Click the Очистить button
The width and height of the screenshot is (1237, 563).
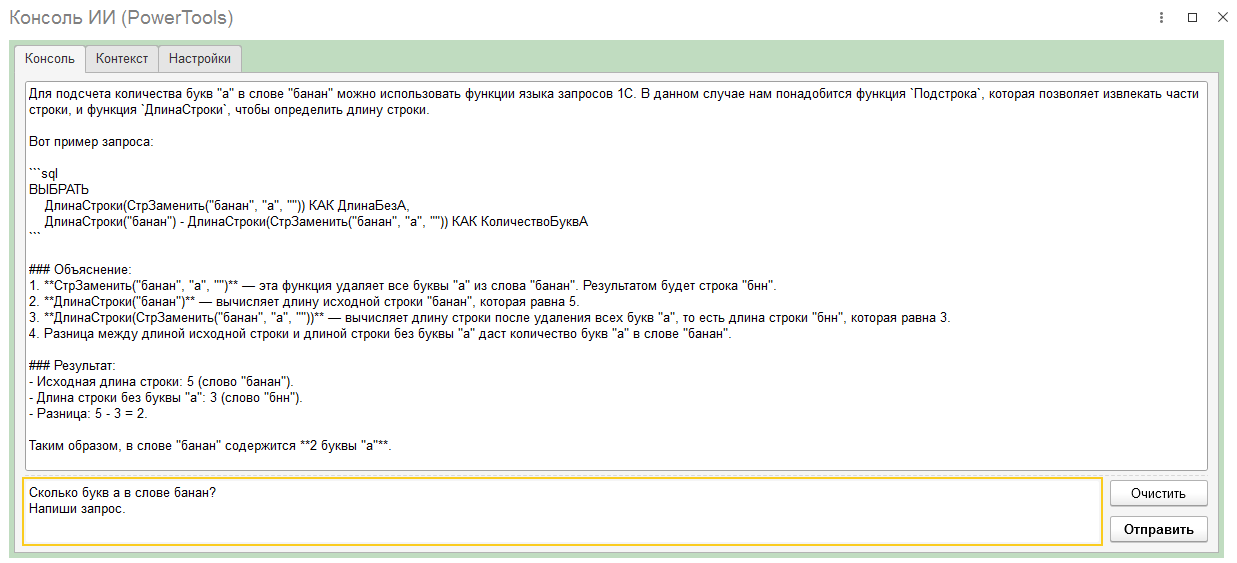point(1158,493)
